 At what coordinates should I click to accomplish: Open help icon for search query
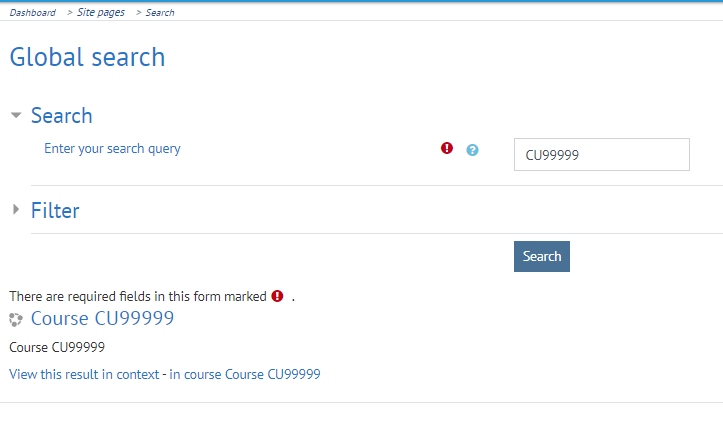pyautogui.click(x=472, y=150)
